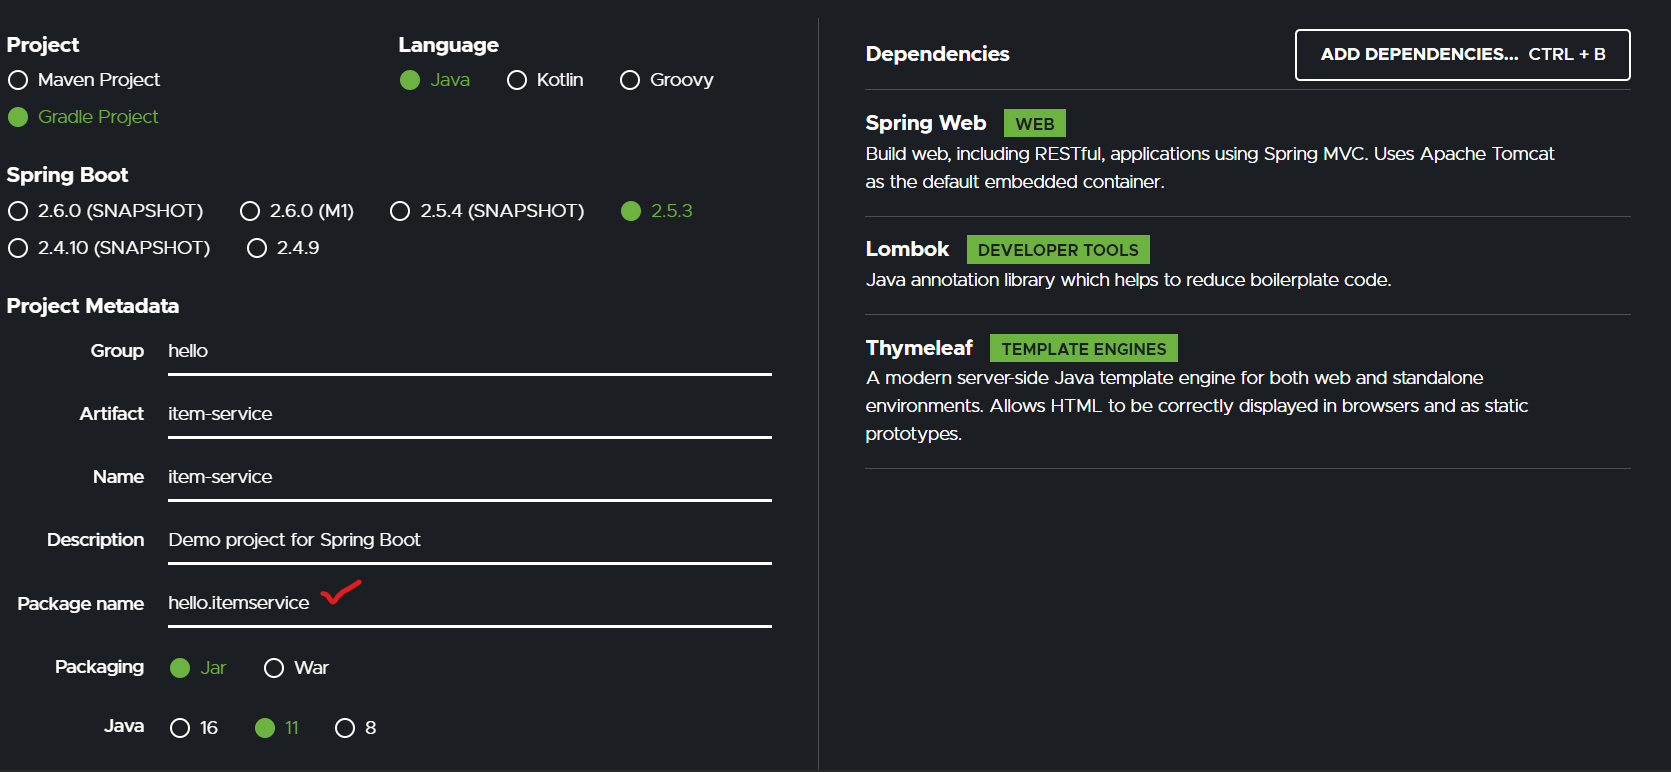Select Spring Boot version 2.4.9
The width and height of the screenshot is (1671, 772).
(x=283, y=248)
